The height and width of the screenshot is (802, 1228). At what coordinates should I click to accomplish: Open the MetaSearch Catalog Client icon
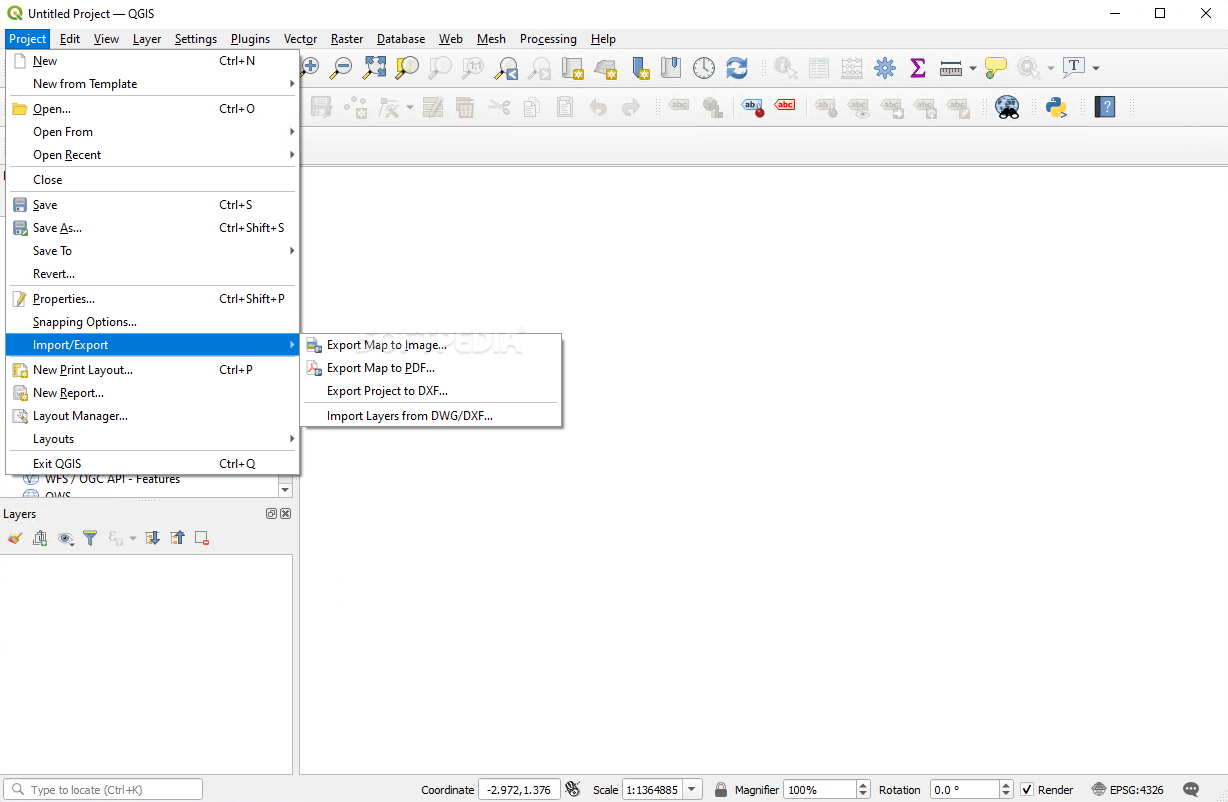point(1007,106)
